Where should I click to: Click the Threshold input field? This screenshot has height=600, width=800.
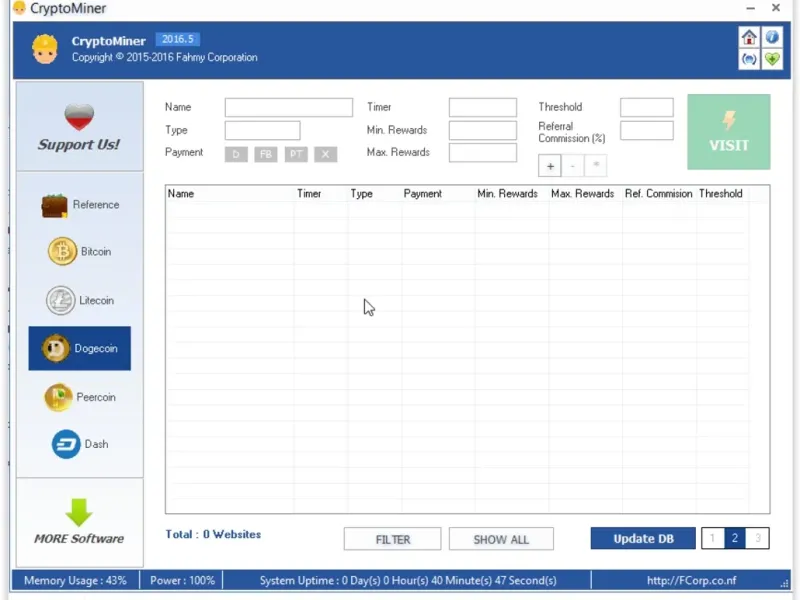tap(646, 107)
